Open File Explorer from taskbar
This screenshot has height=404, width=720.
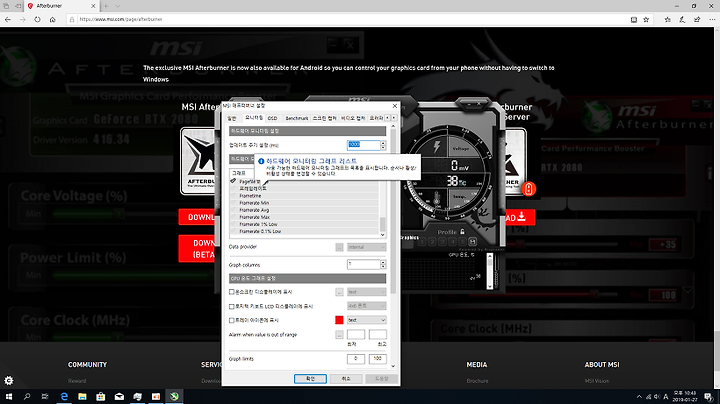pyautogui.click(x=82, y=396)
